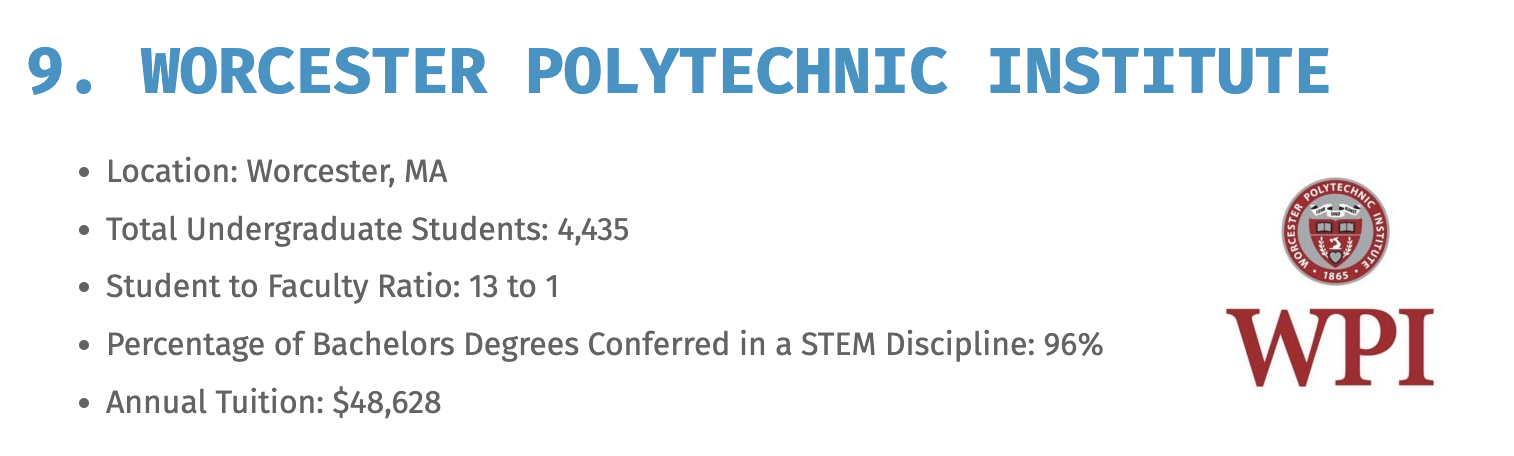Click the Student to Faculty Ratio label

pos(283,287)
